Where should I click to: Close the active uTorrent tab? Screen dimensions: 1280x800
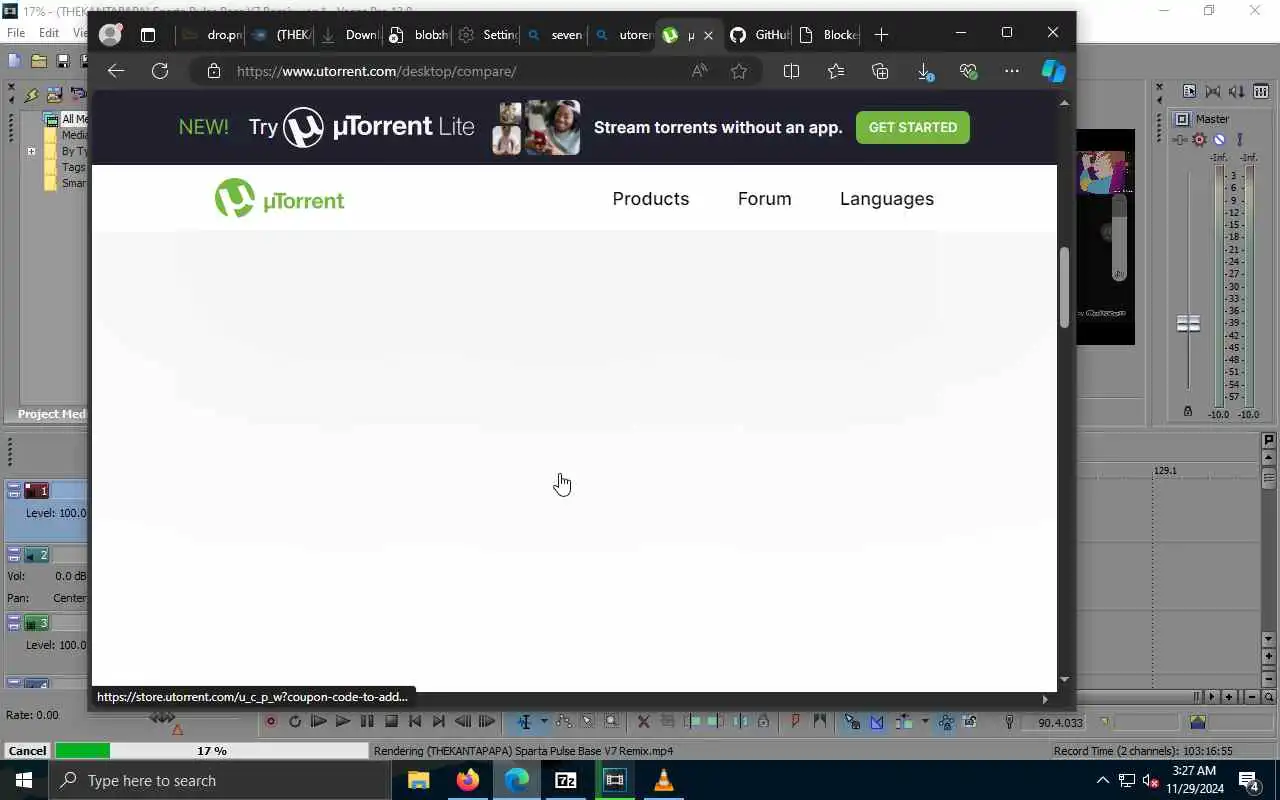click(x=709, y=35)
